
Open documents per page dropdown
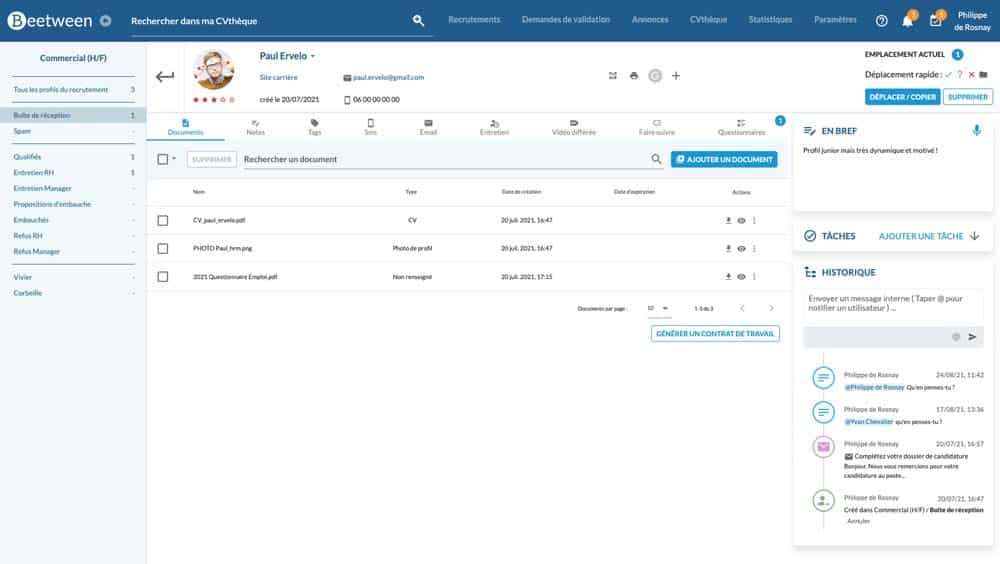[658, 308]
